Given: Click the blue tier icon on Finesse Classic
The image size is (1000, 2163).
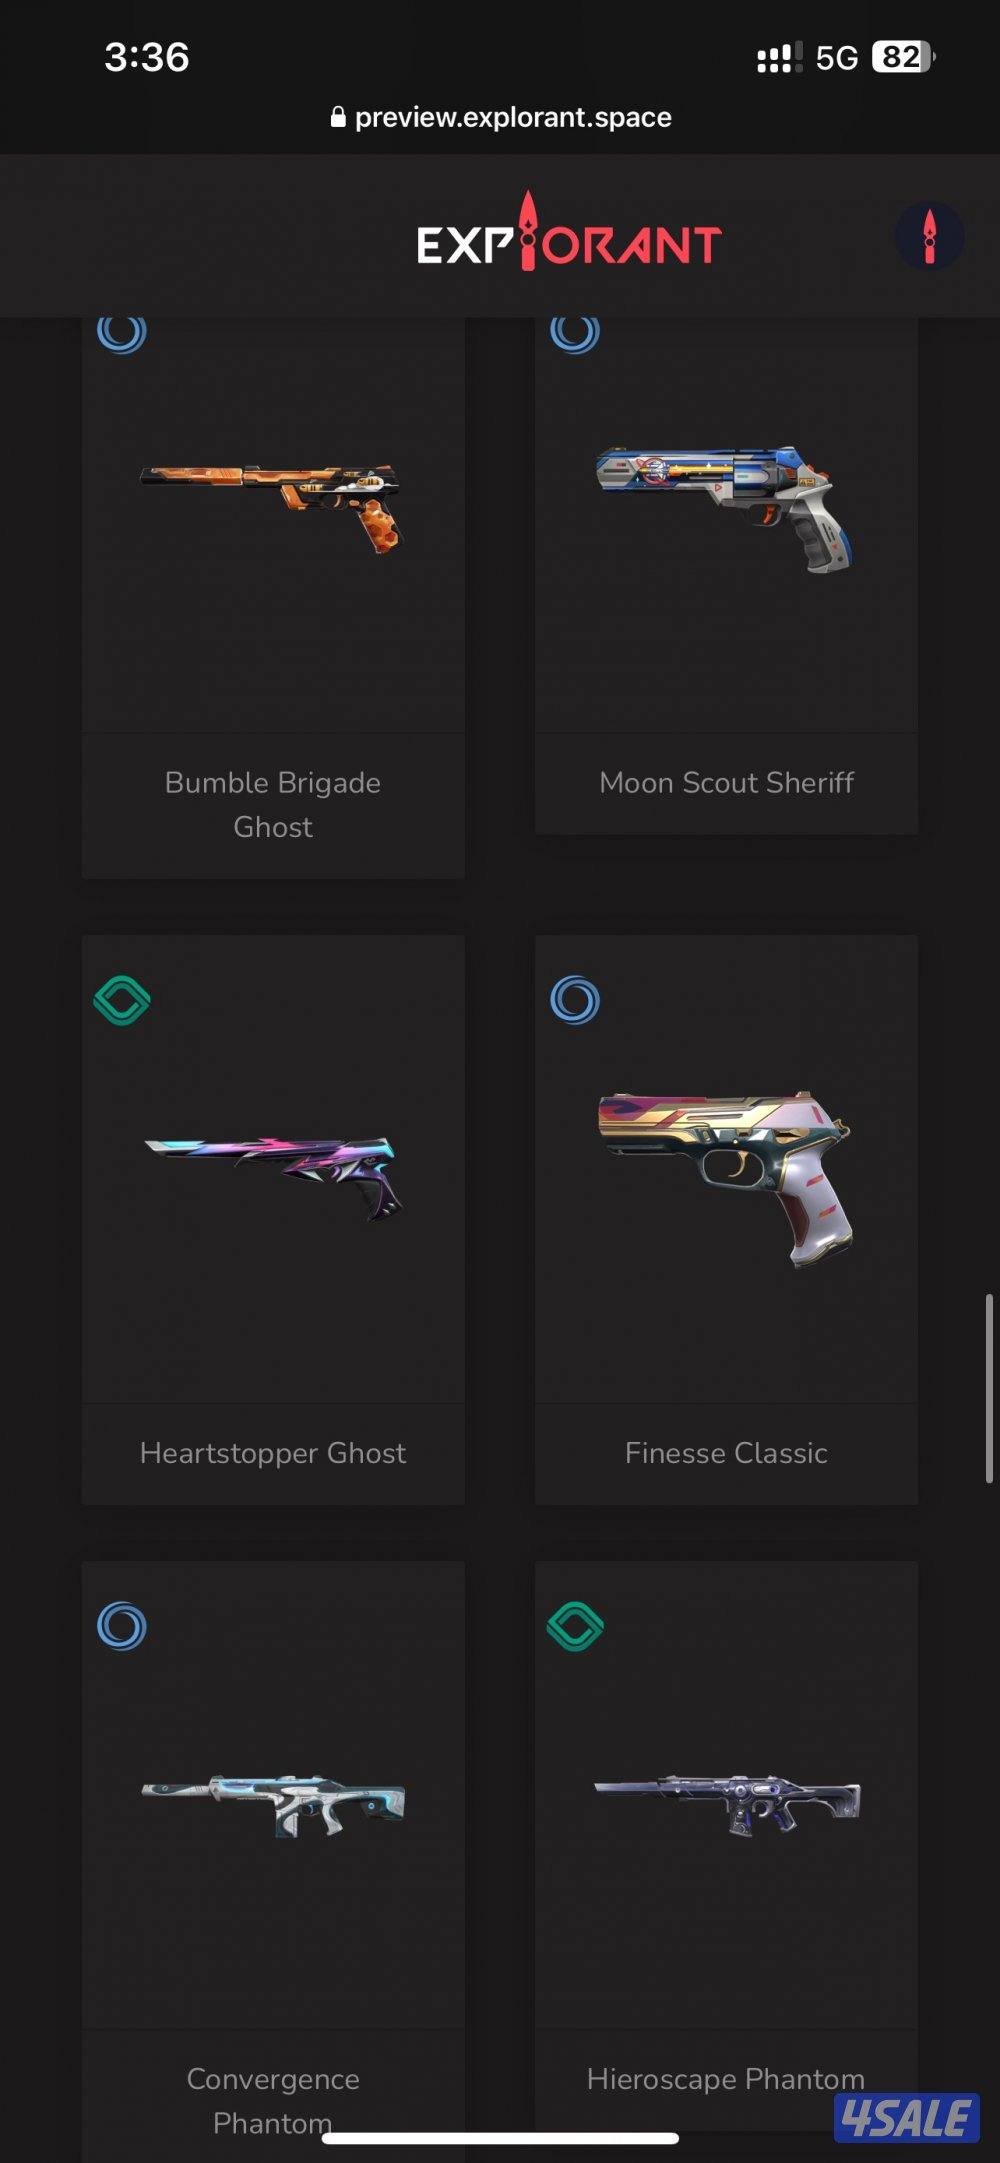Looking at the screenshot, I should point(575,1000).
